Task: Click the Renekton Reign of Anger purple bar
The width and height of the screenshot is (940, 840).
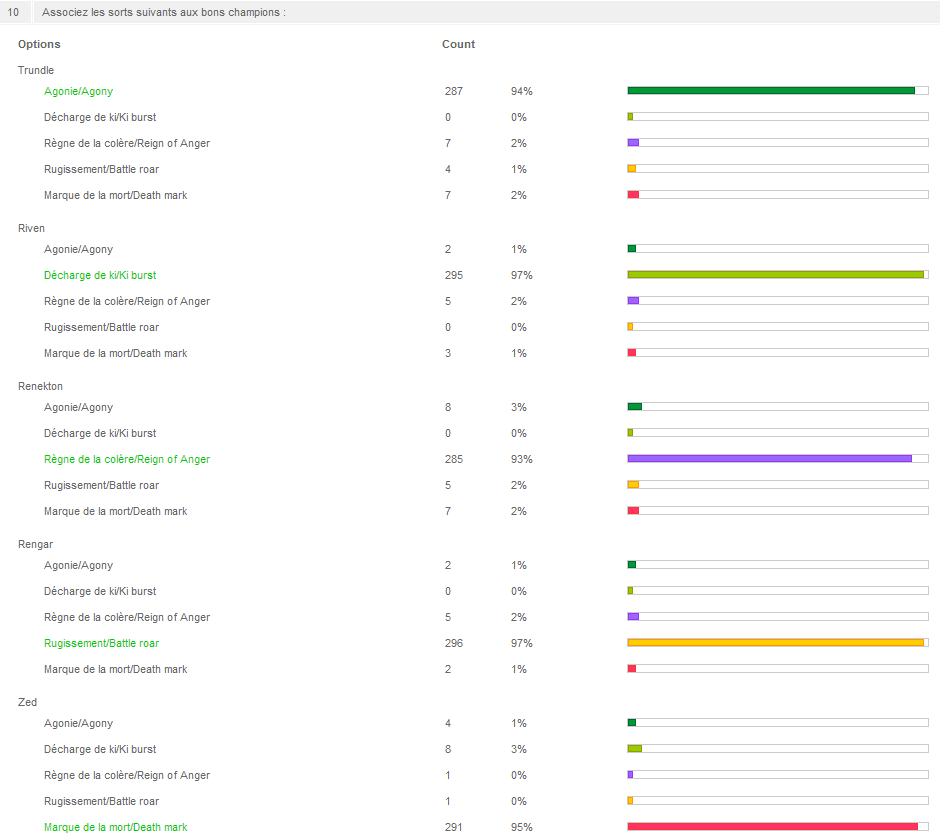Action: [770, 459]
